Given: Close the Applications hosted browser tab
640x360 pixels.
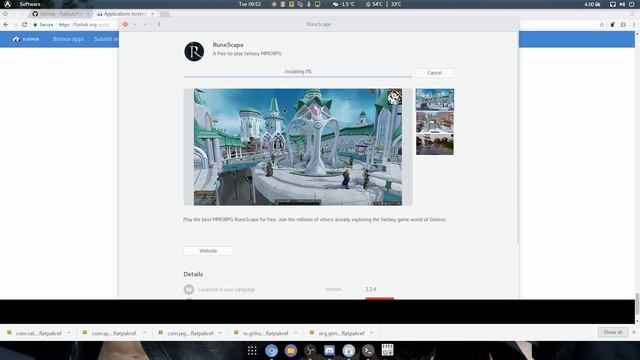Looking at the screenshot, I should (x=153, y=14).
